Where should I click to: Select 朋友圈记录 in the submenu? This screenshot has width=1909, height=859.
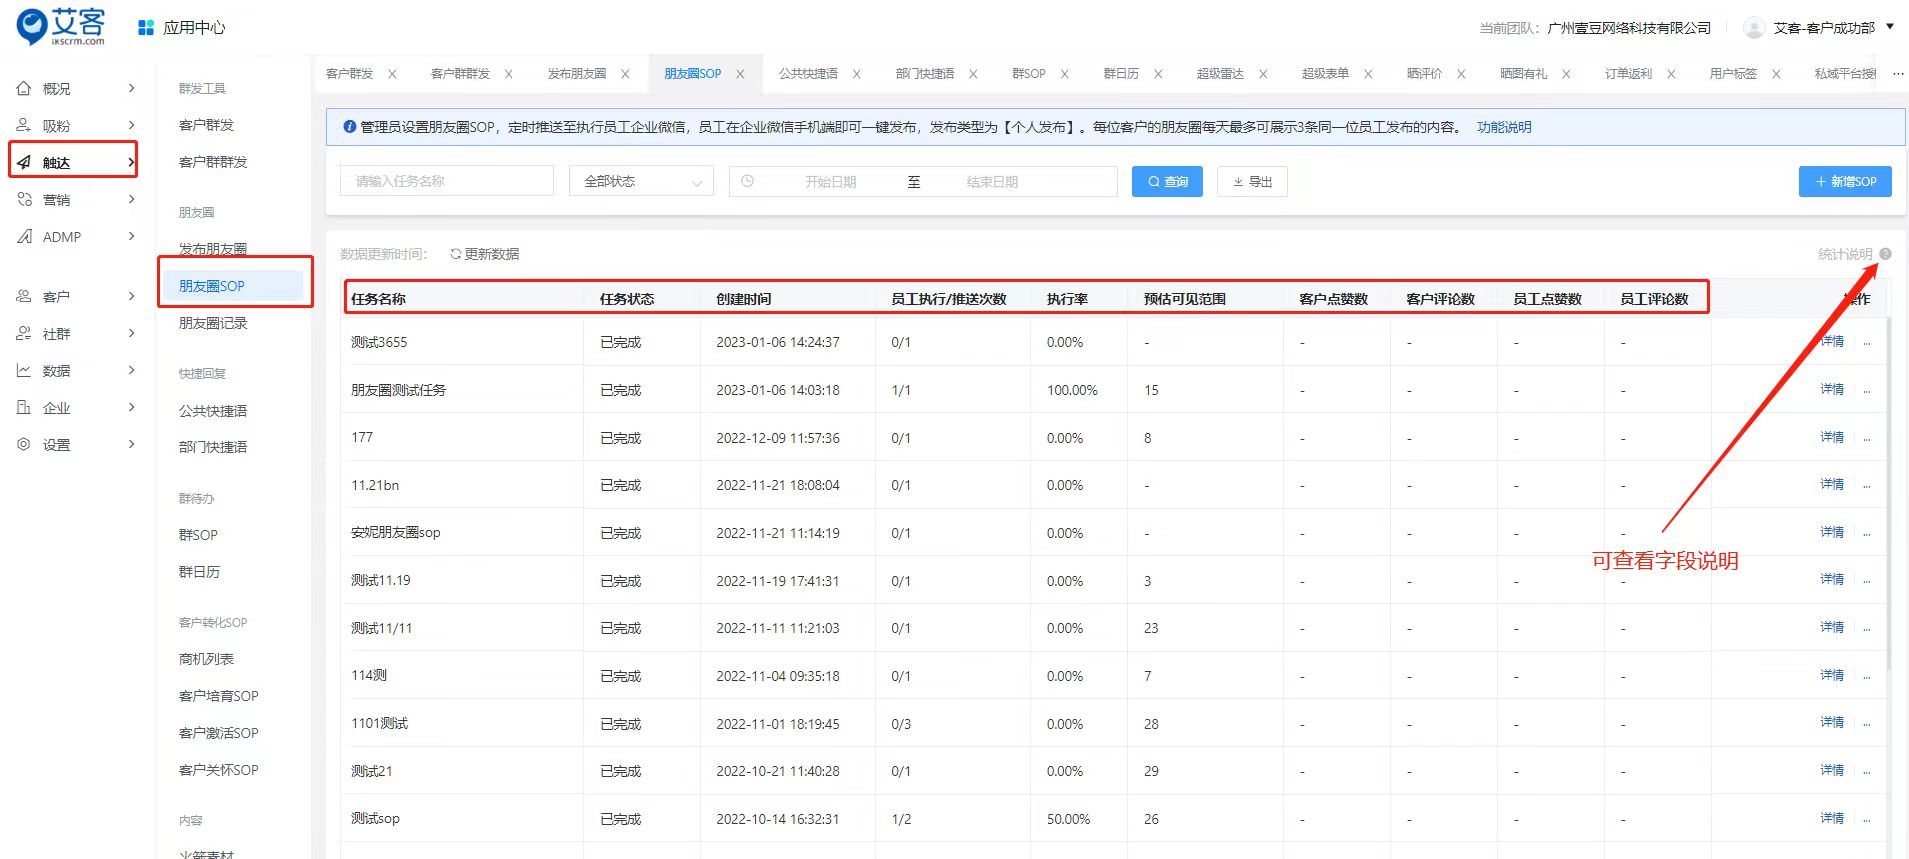[x=213, y=323]
